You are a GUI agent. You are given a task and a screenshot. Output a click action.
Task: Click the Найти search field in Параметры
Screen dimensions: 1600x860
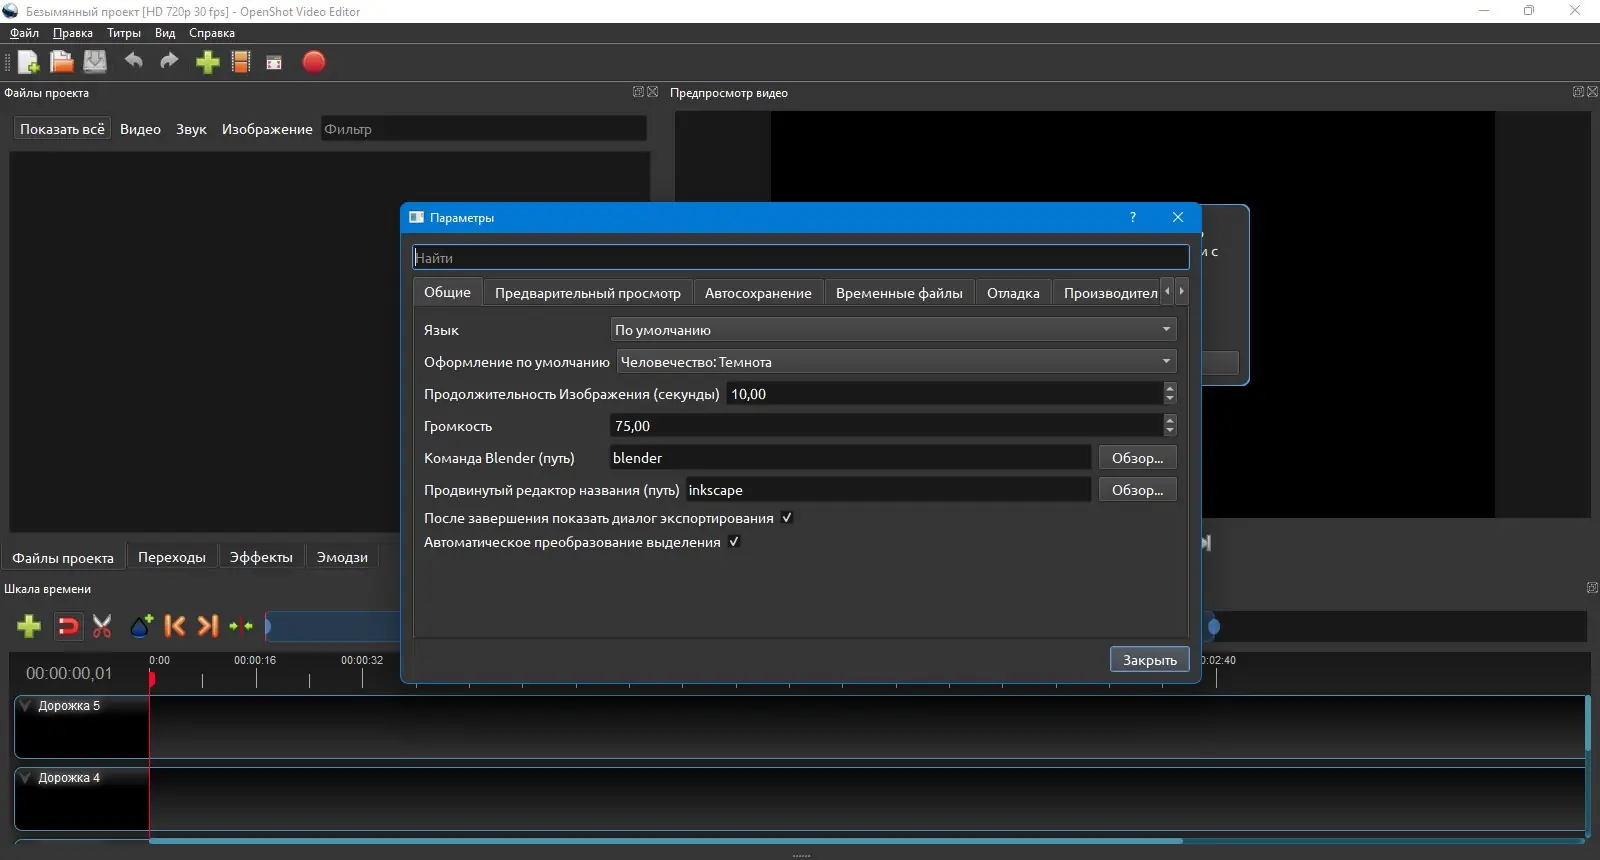[x=801, y=258]
